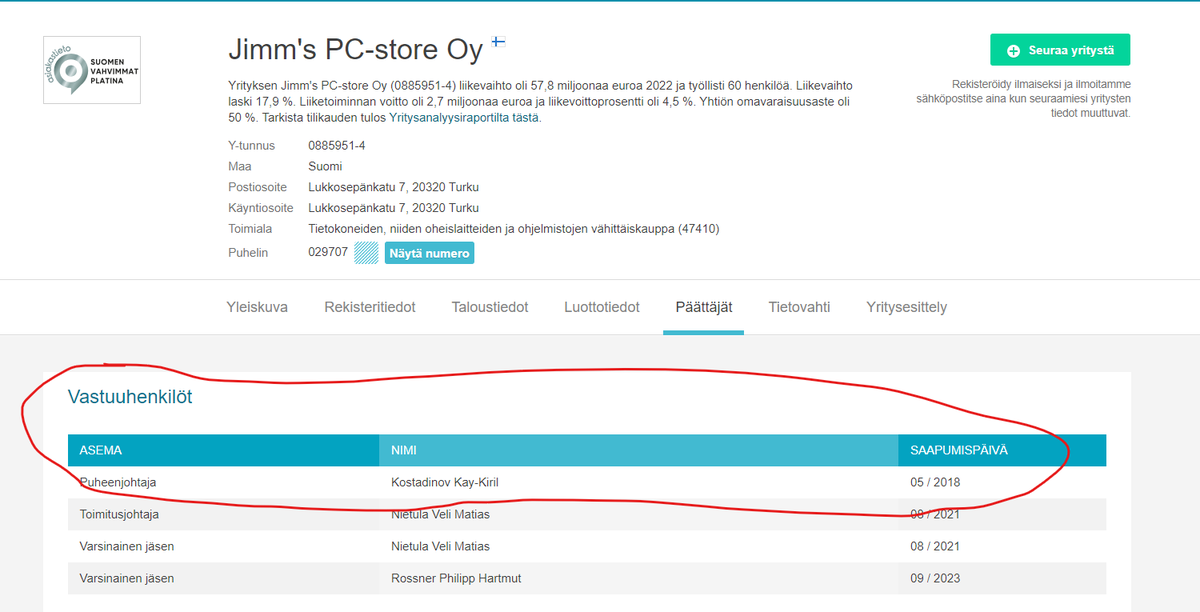Switch to the Yleiskuva tab

[x=257, y=307]
